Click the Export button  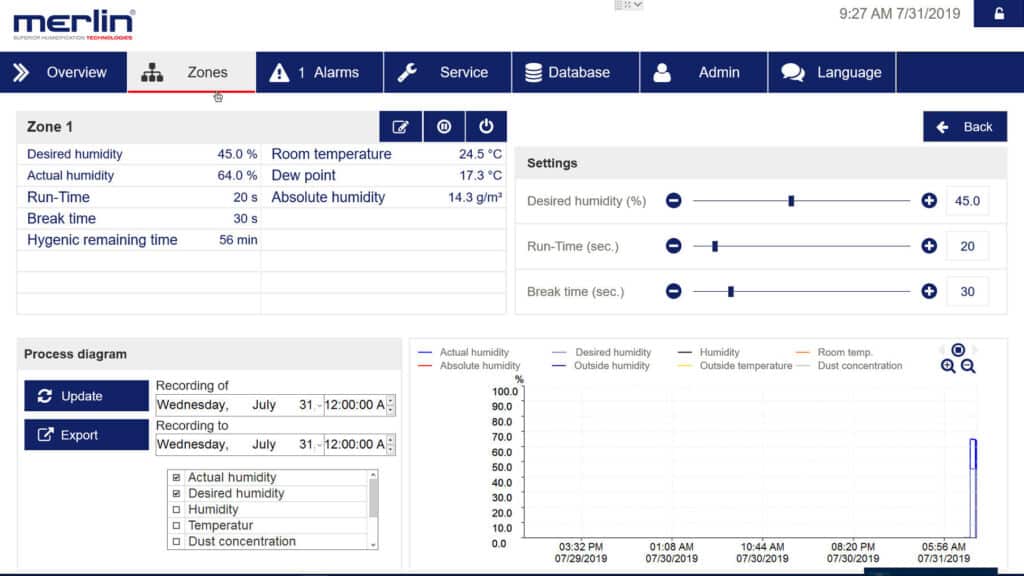[86, 435]
